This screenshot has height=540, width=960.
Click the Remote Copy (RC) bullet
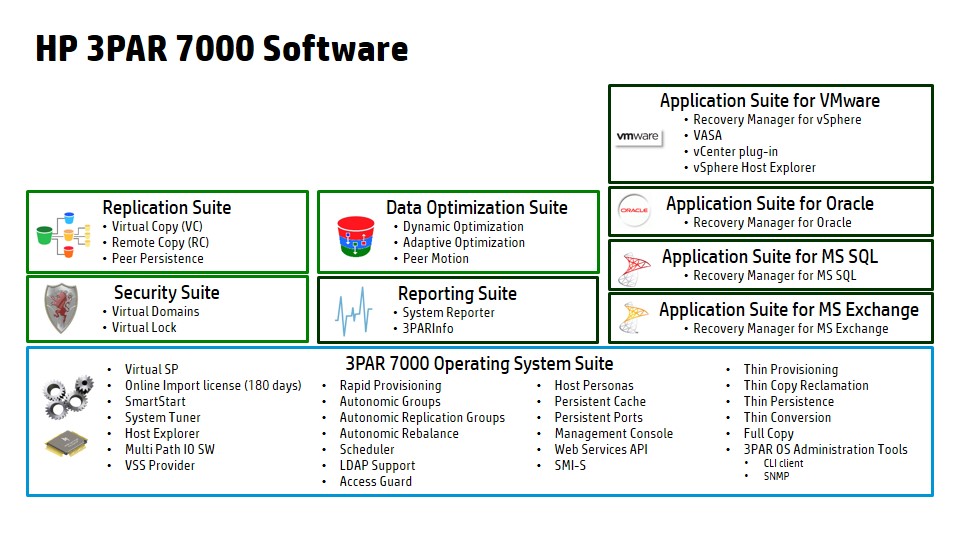tap(160, 242)
